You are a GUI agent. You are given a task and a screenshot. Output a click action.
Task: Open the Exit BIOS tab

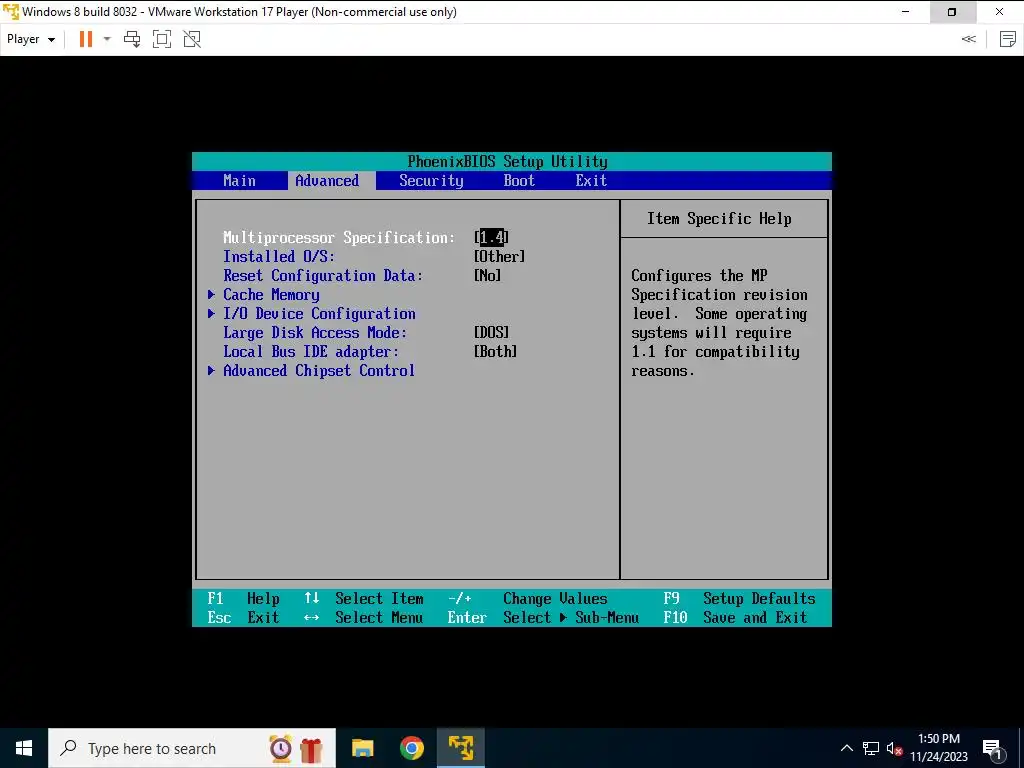coord(591,181)
